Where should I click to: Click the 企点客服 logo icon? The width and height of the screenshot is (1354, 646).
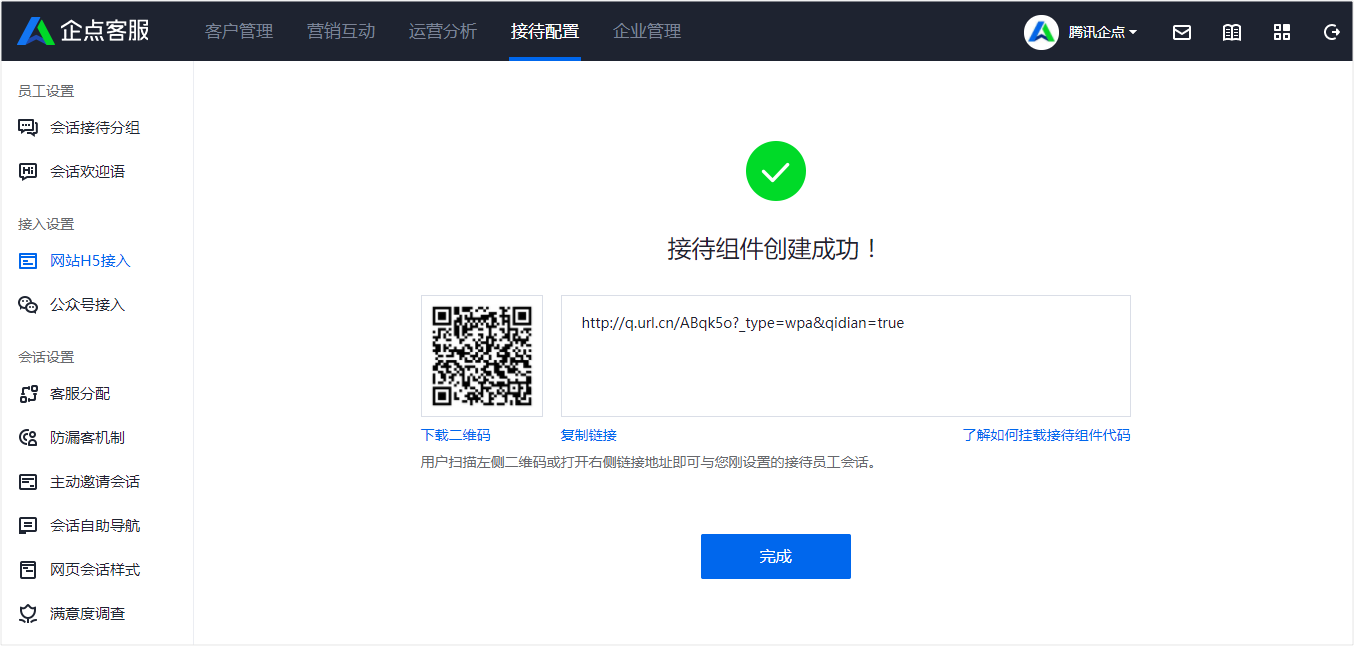click(x=36, y=31)
